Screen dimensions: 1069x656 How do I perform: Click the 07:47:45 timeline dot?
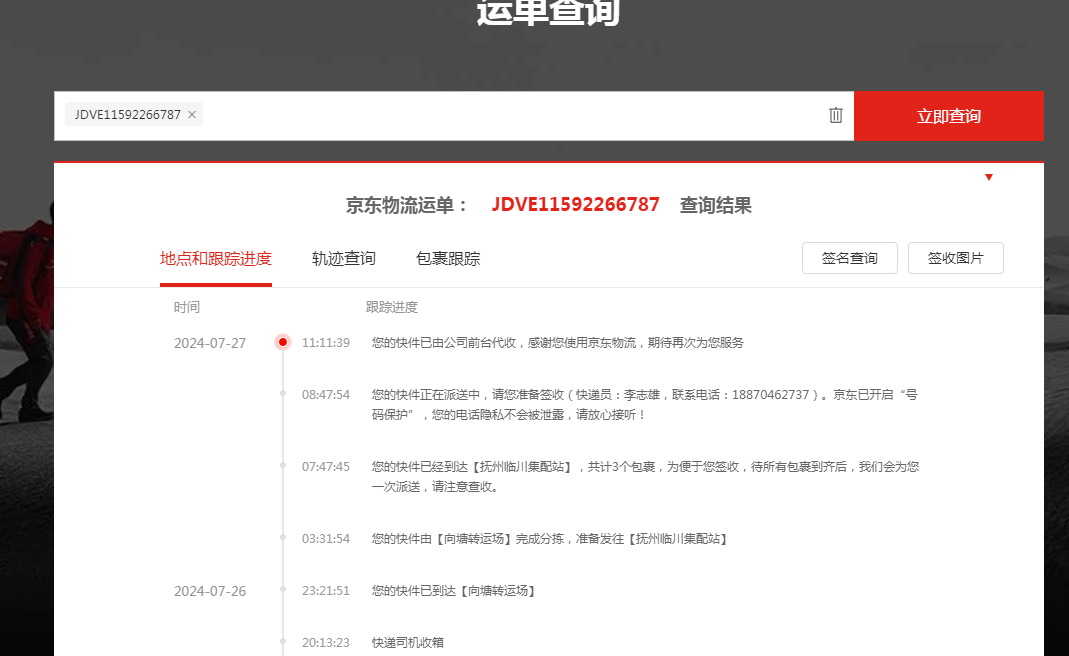point(283,466)
